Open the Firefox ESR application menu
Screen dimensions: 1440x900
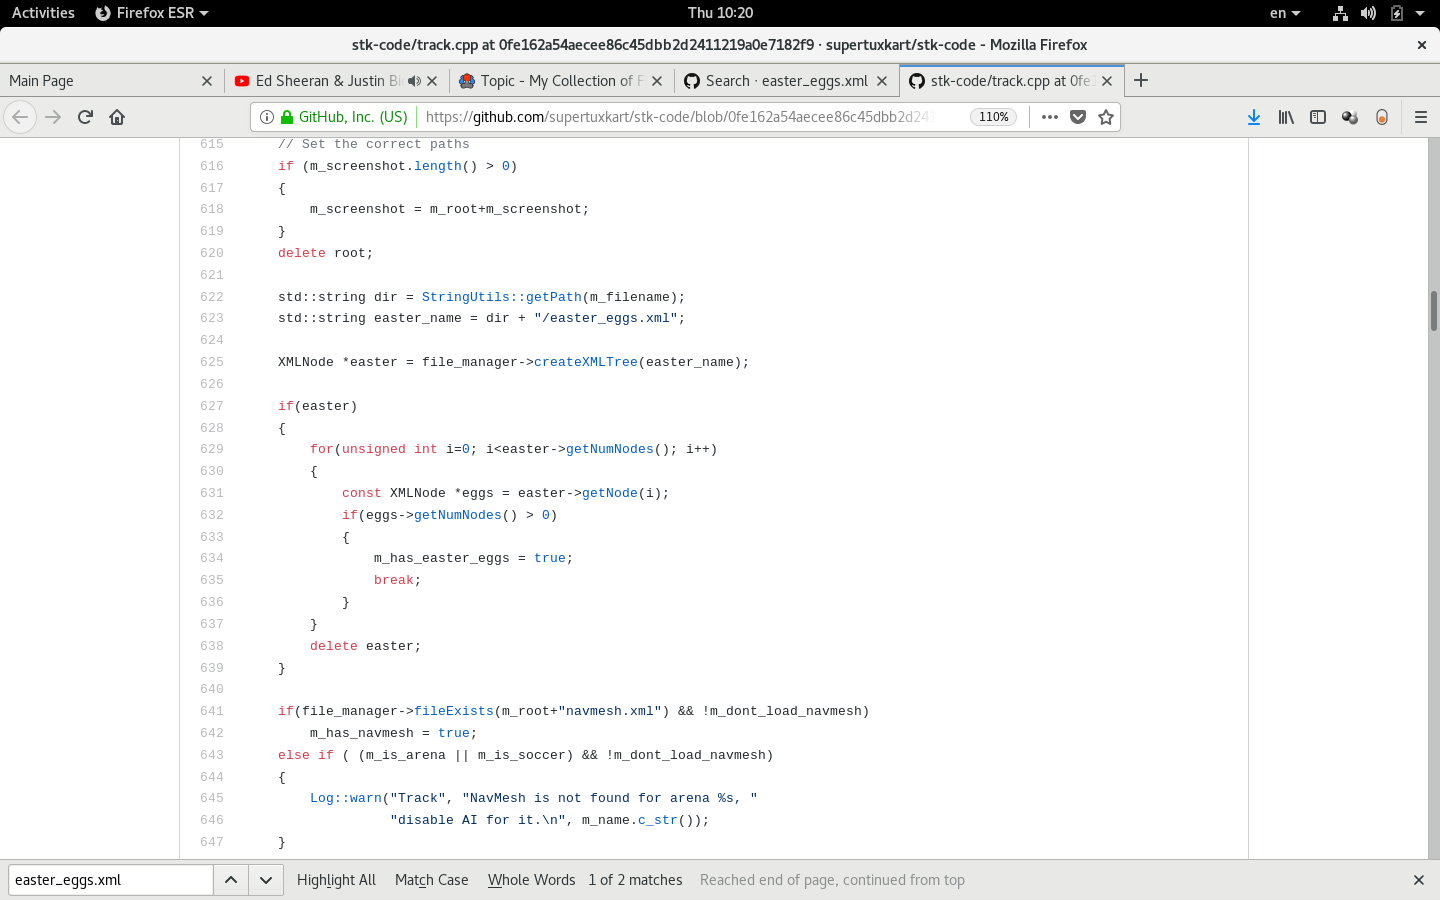[152, 13]
